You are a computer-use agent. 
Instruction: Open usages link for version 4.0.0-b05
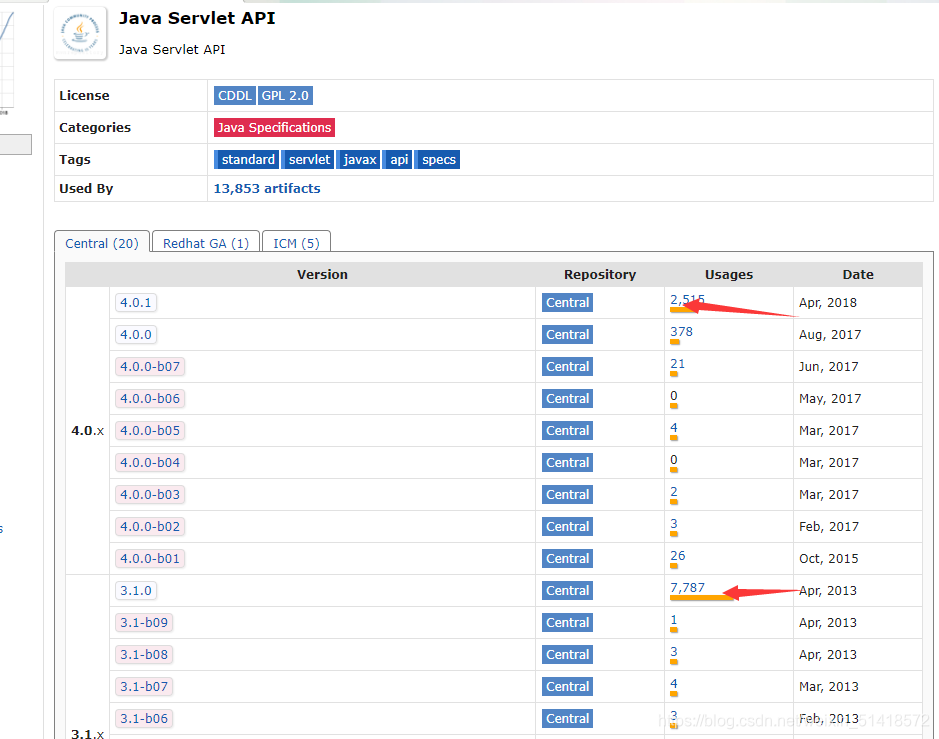click(674, 428)
